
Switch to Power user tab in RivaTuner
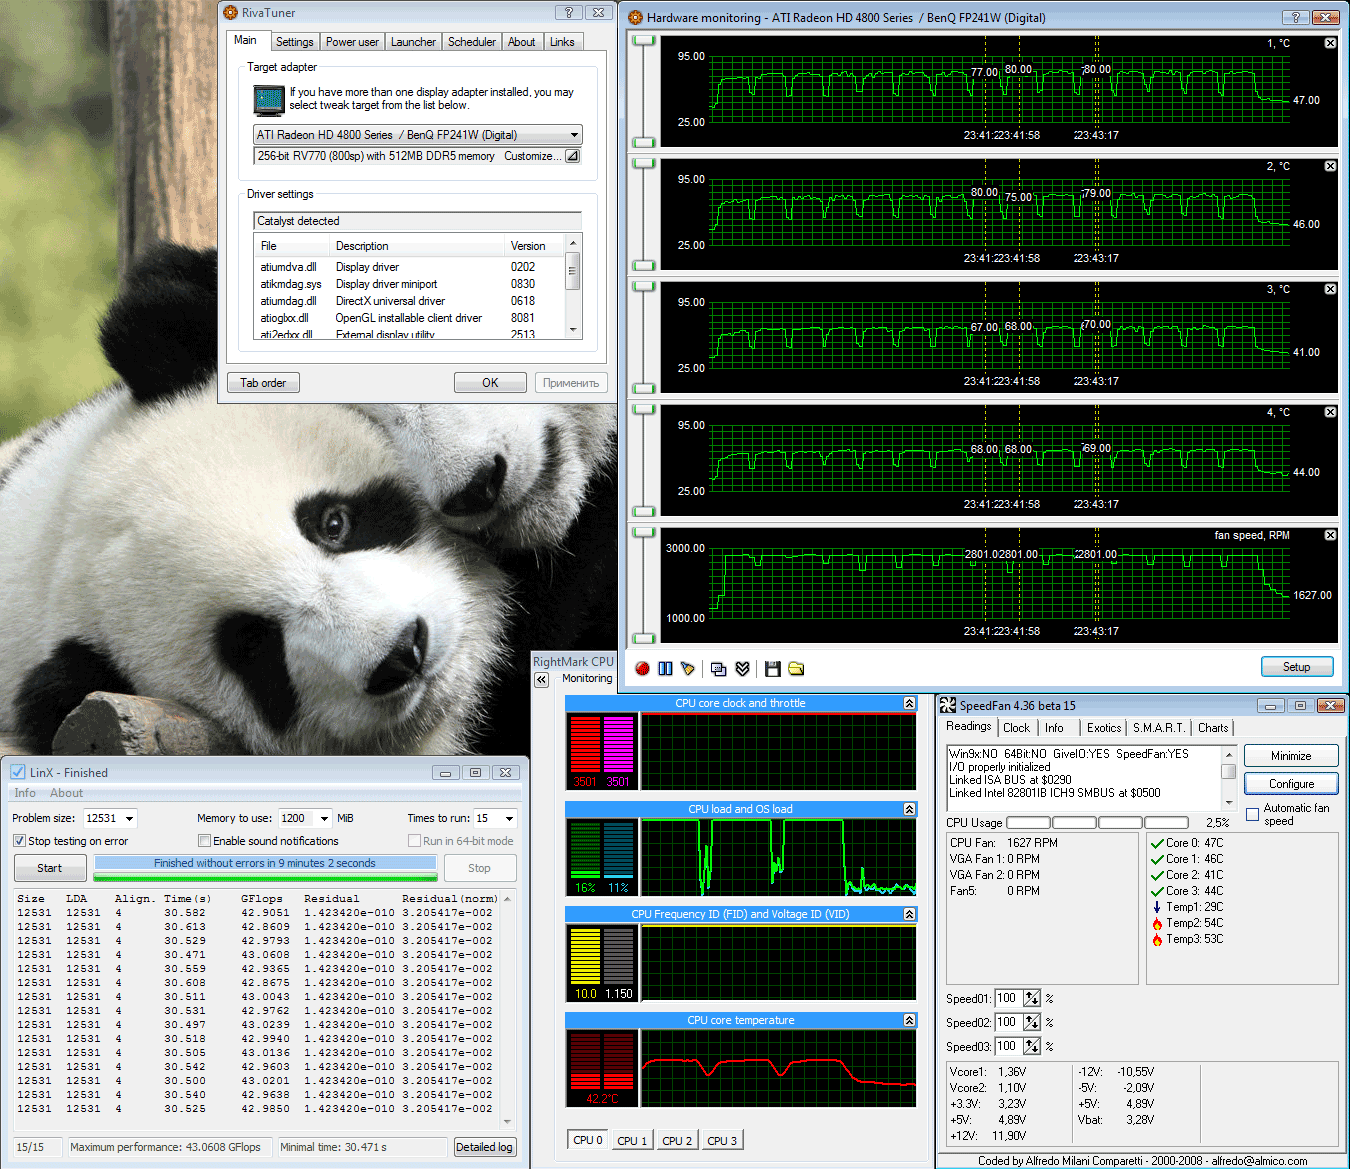coord(352,42)
